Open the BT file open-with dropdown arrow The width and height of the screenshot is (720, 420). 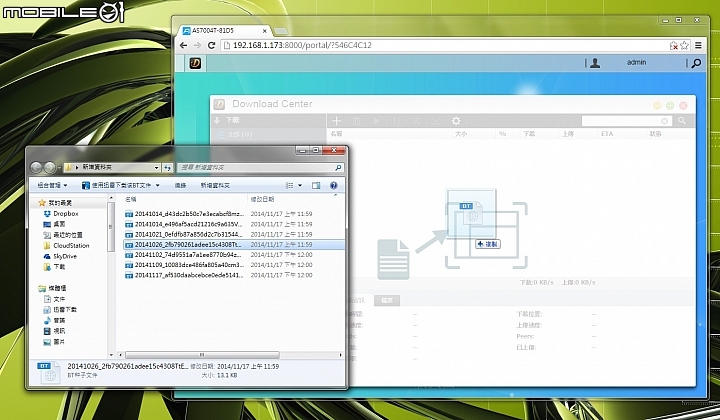[x=158, y=185]
